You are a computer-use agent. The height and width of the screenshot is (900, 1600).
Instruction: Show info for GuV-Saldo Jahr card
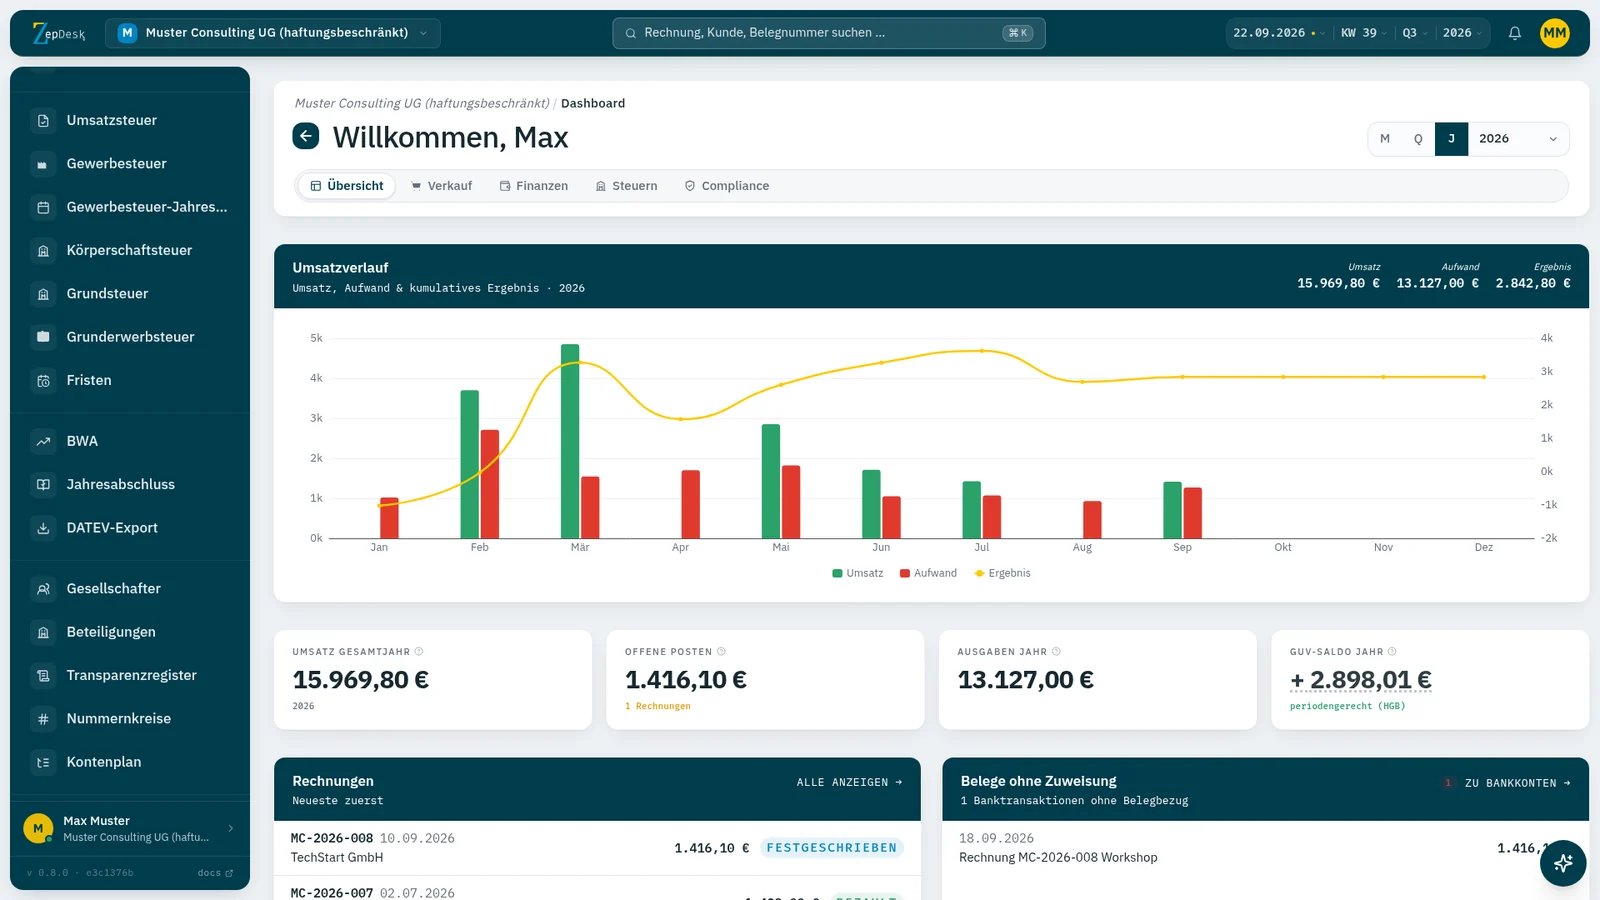[x=1392, y=652]
